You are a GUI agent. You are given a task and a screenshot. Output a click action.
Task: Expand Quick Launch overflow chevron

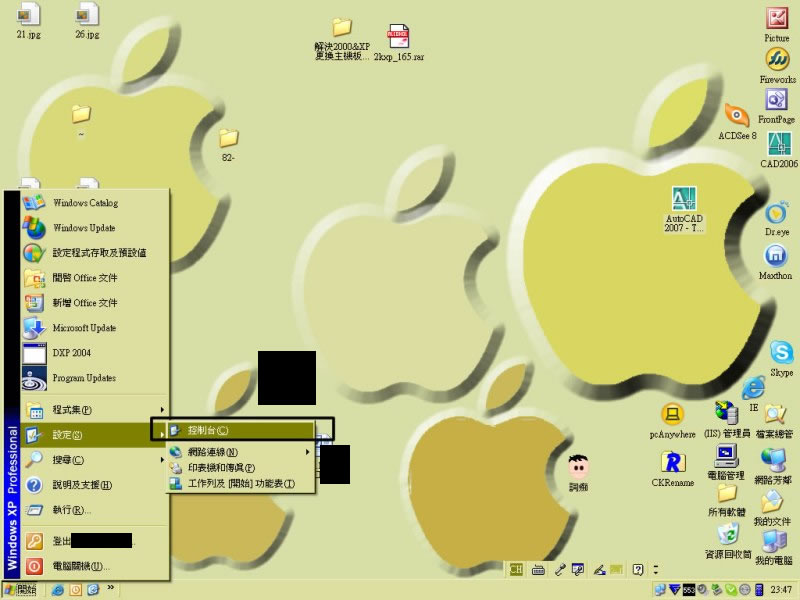pyautogui.click(x=110, y=587)
